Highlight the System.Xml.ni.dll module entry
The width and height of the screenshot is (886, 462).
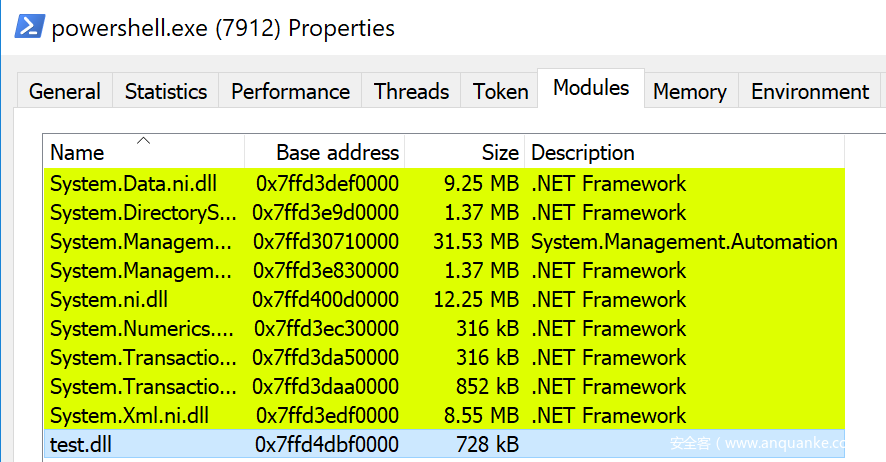coord(130,416)
